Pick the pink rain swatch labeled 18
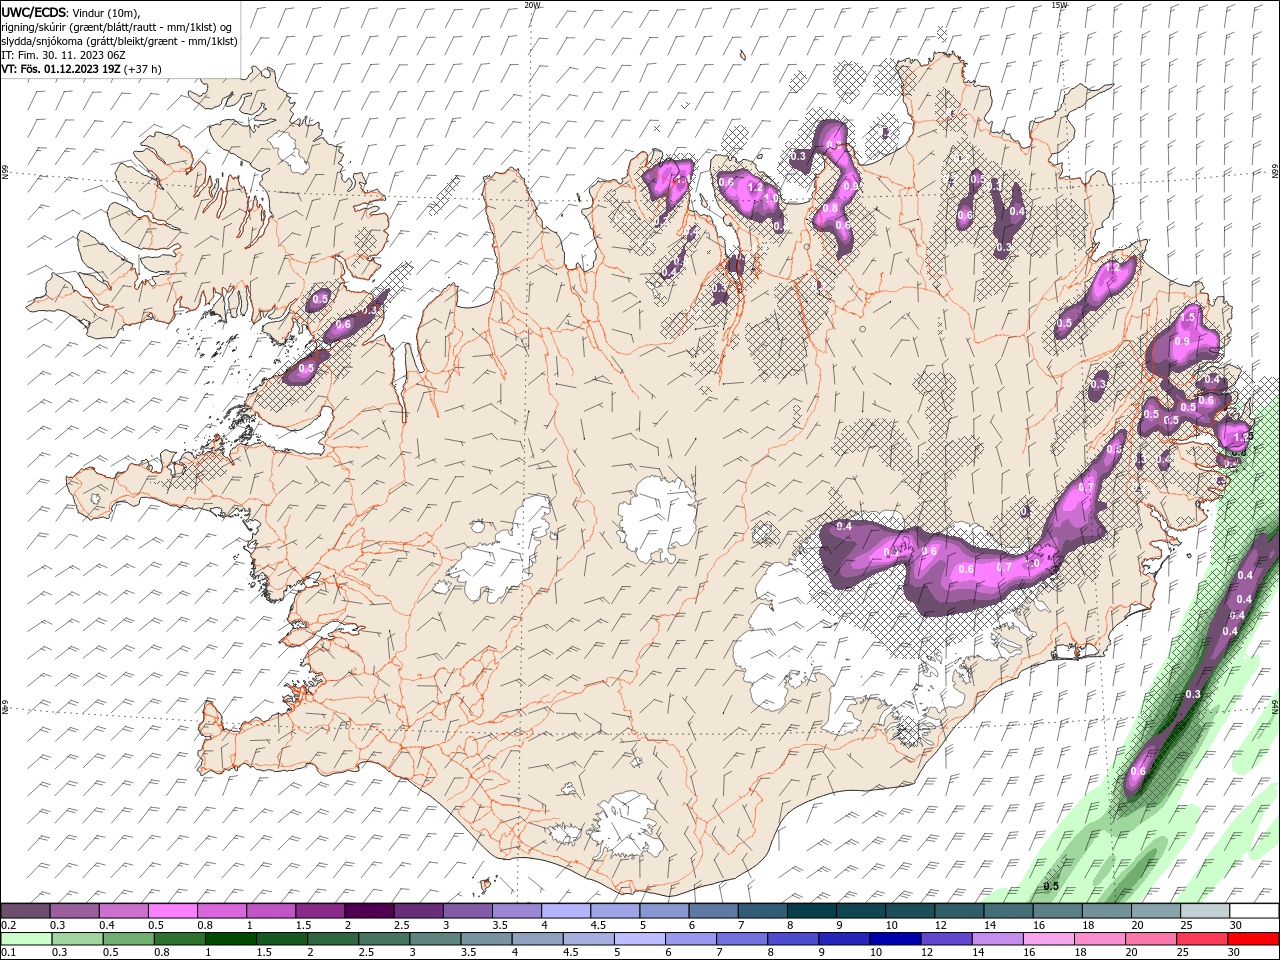Viewport: 1280px width, 960px height. click(1100, 939)
